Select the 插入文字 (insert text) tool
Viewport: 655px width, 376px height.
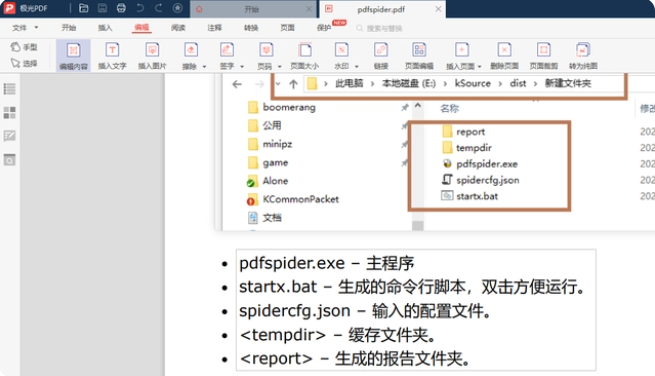click(x=112, y=56)
